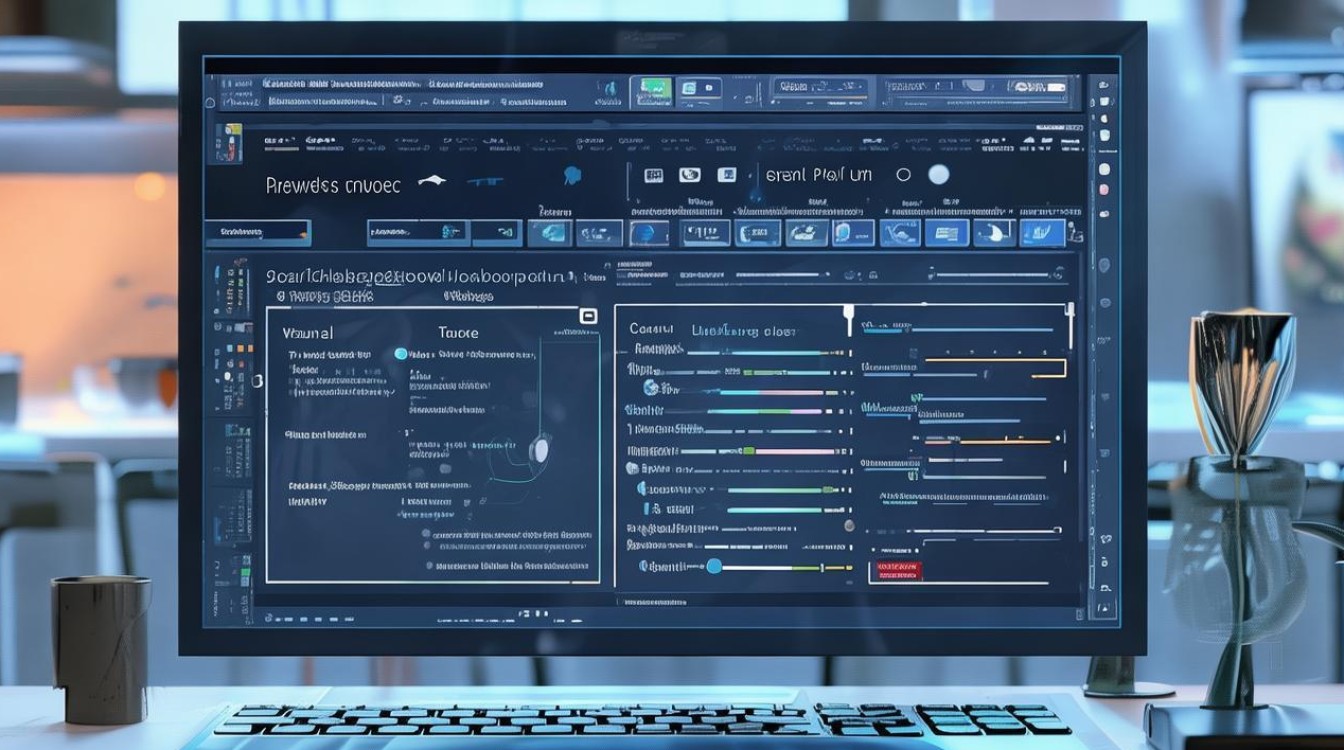Click the curved arrow icon after Prewdss cnuoec
1344x750 pixels.
(x=431, y=181)
